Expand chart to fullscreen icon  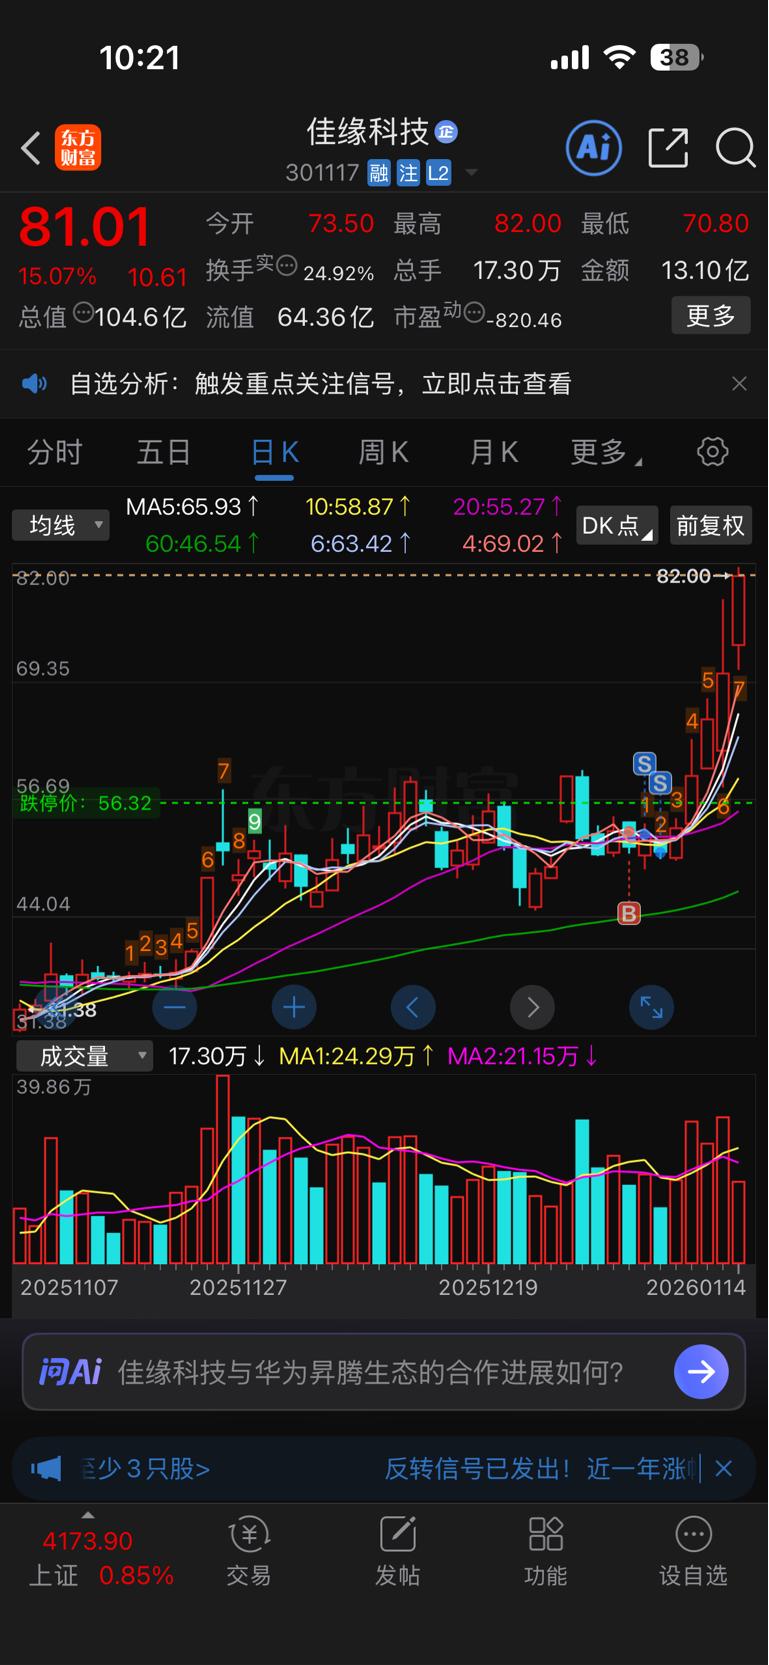click(652, 1007)
